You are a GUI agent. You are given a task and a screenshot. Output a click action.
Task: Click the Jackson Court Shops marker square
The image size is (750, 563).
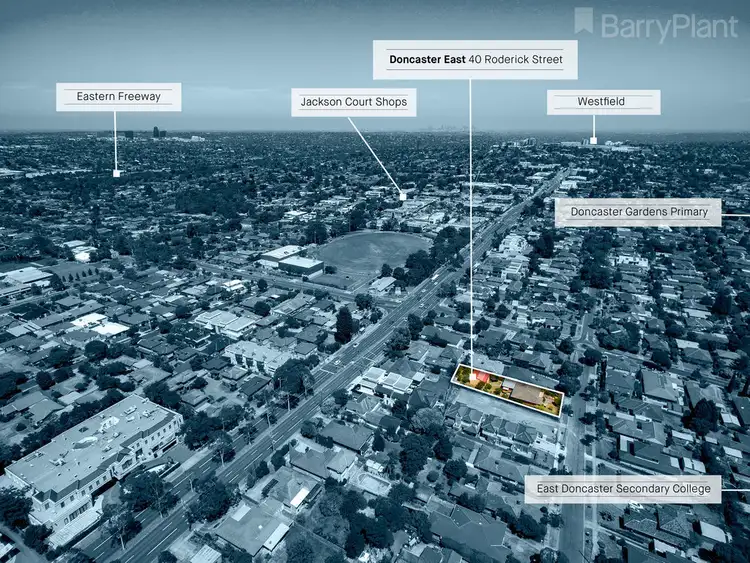(x=402, y=196)
